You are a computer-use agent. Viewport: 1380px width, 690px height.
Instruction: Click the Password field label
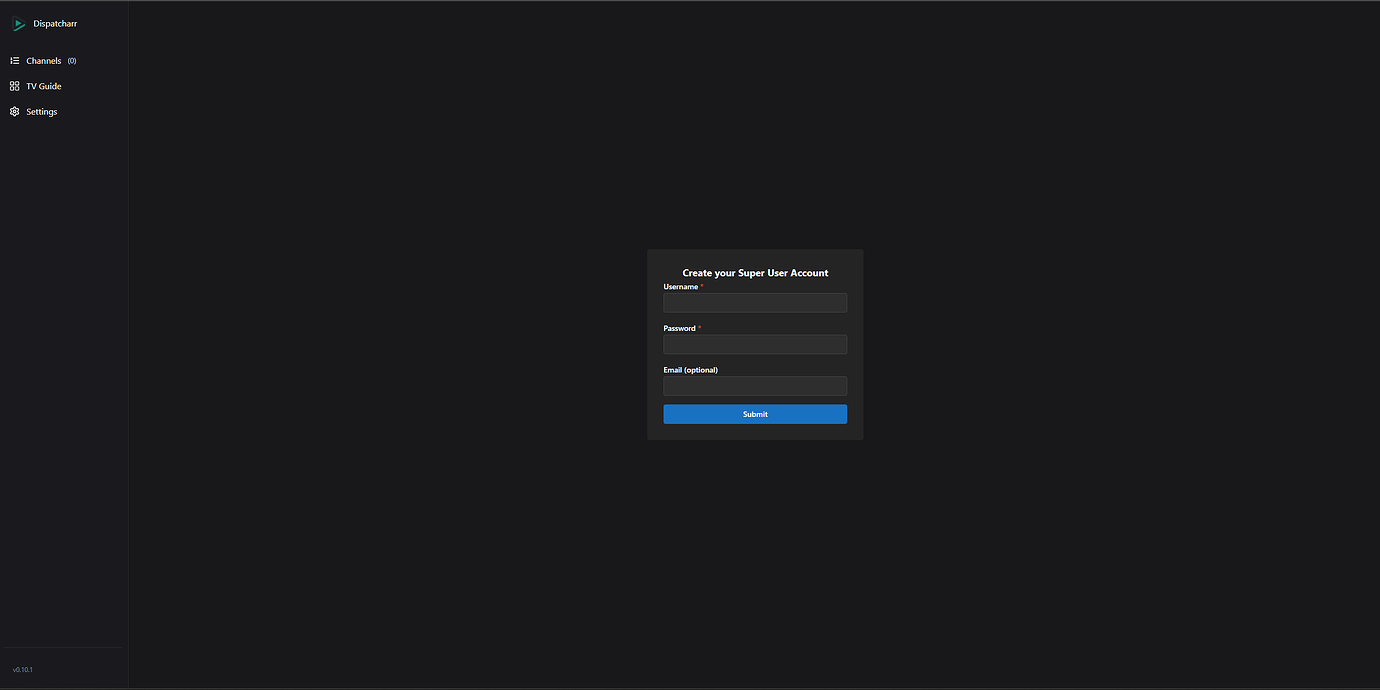point(680,328)
